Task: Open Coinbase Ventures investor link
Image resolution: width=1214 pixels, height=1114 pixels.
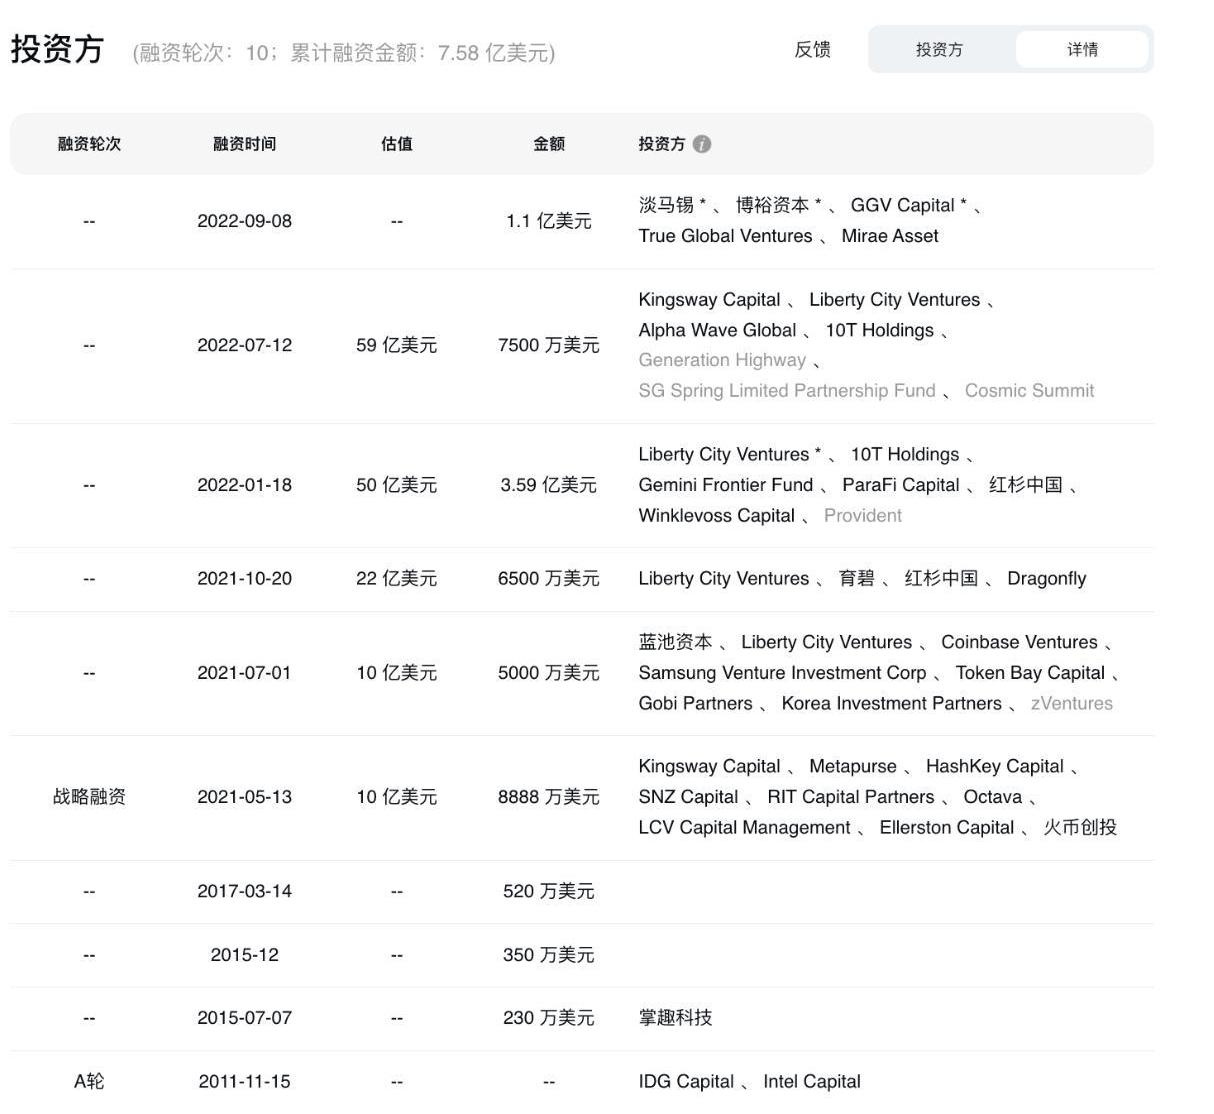Action: 1018,642
